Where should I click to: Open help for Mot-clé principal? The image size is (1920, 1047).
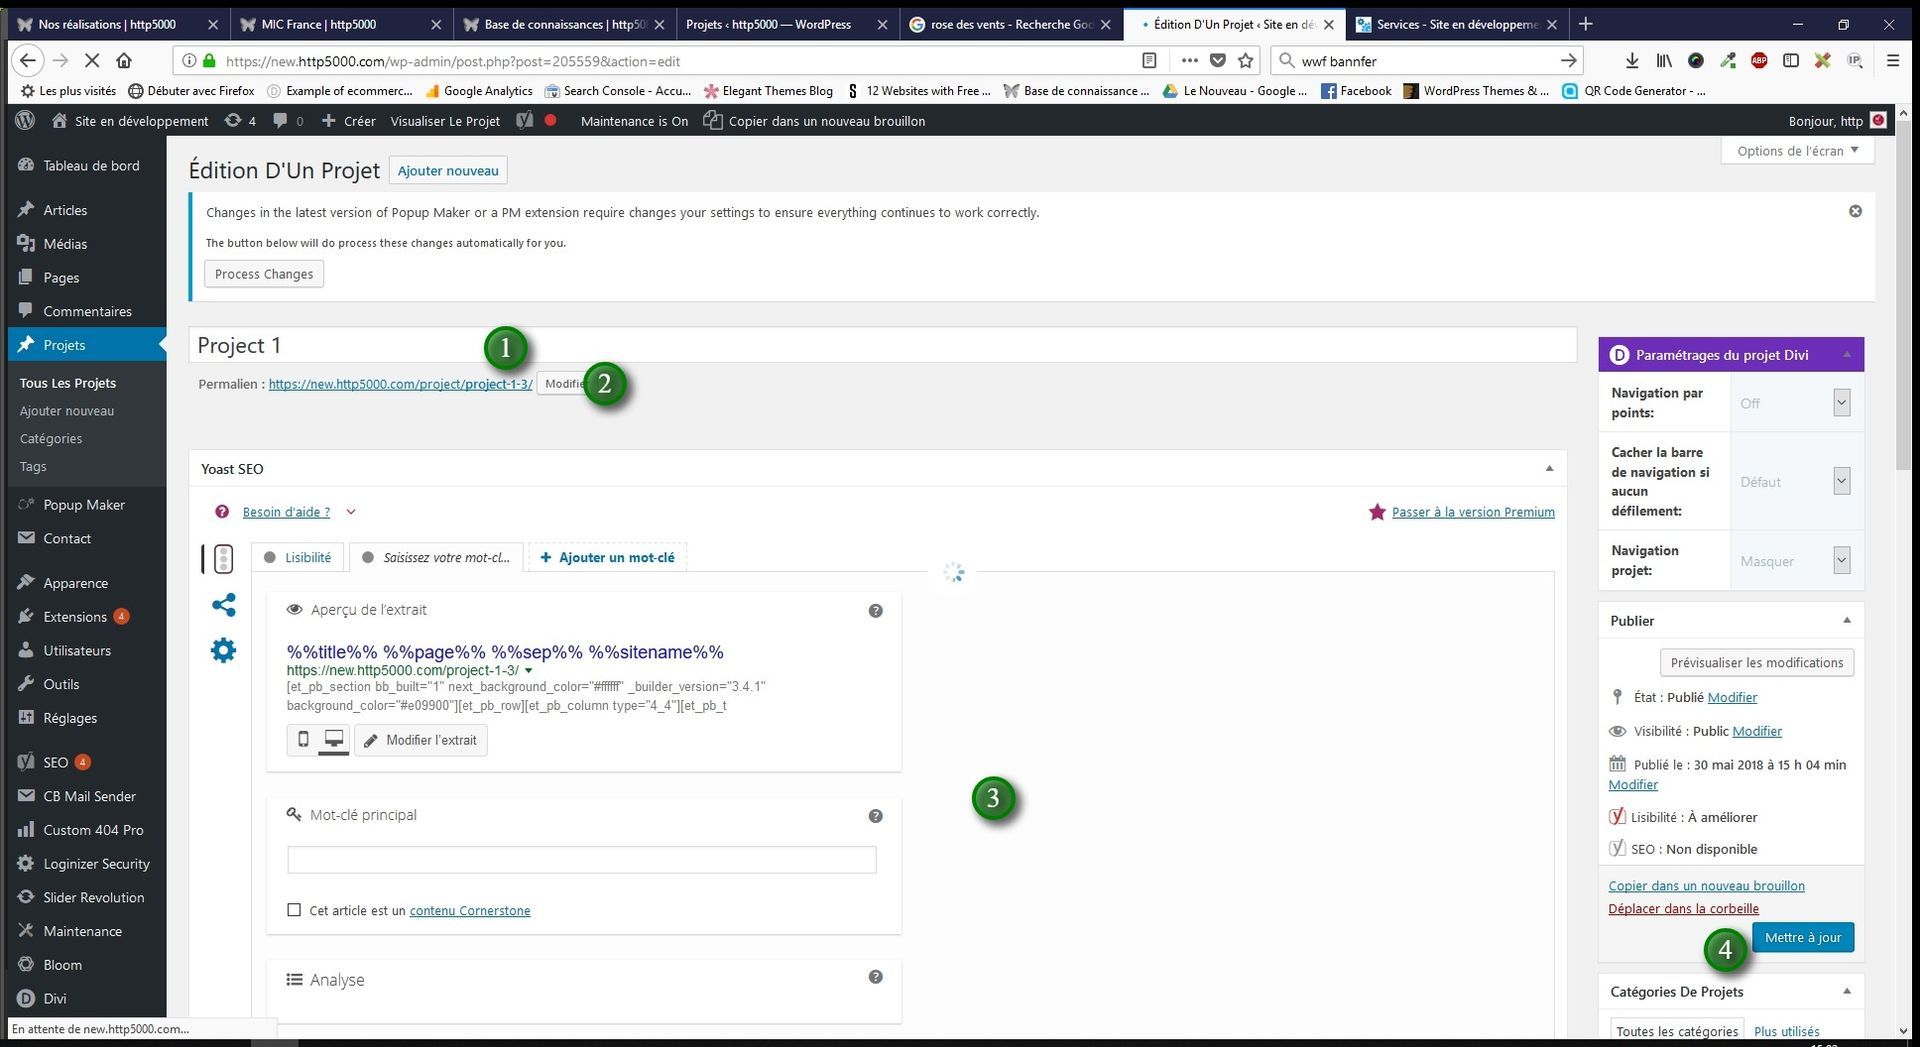click(x=876, y=816)
